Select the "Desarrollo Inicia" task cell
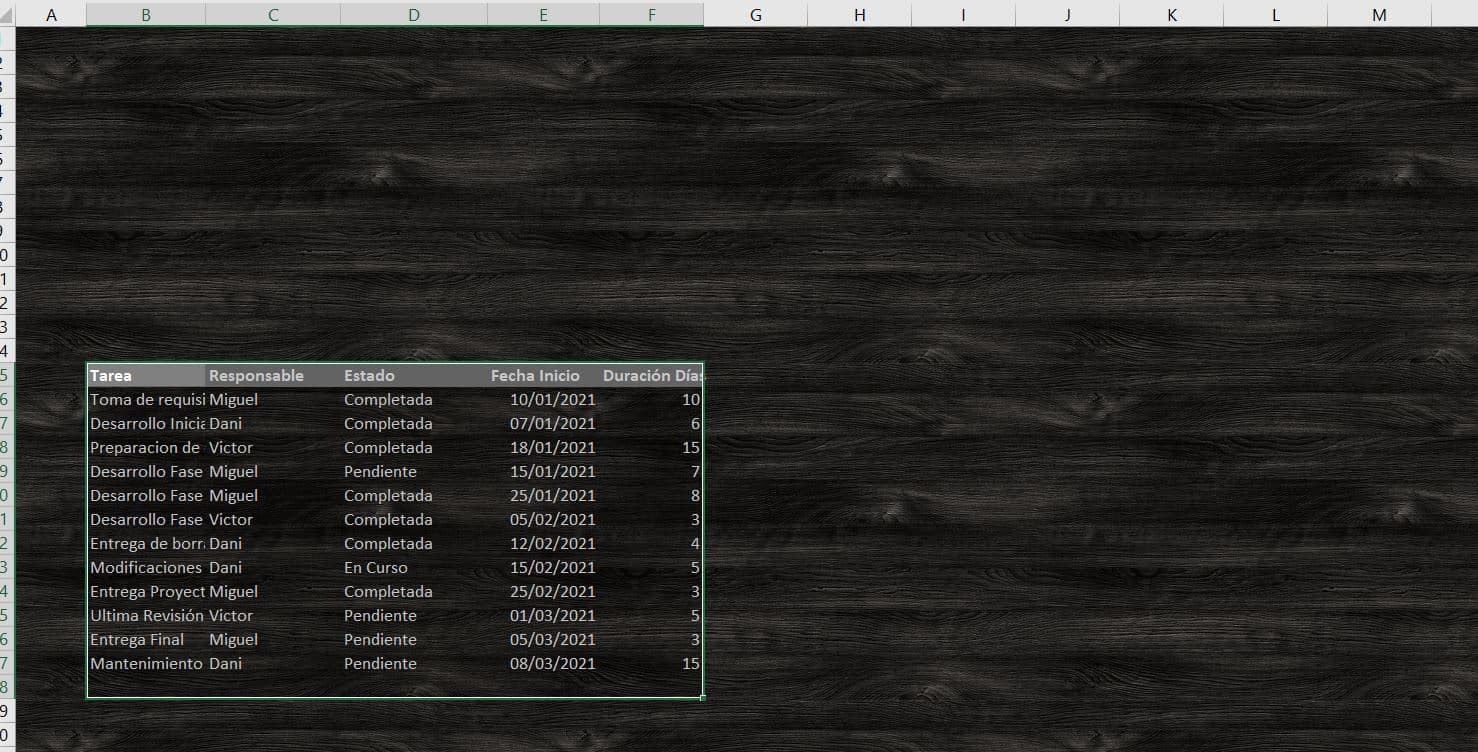The image size is (1478, 752). pos(147,424)
